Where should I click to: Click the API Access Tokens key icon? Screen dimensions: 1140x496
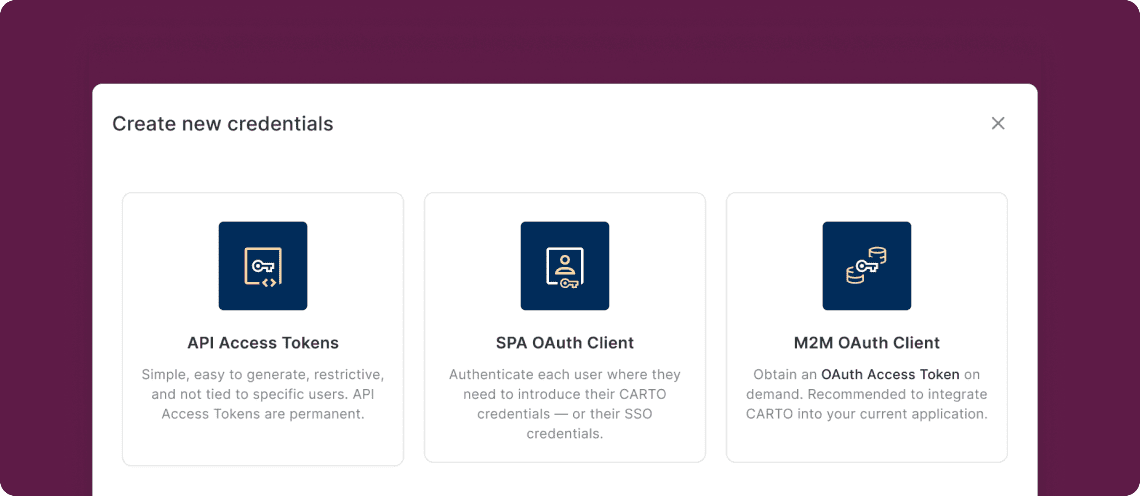pyautogui.click(x=263, y=266)
